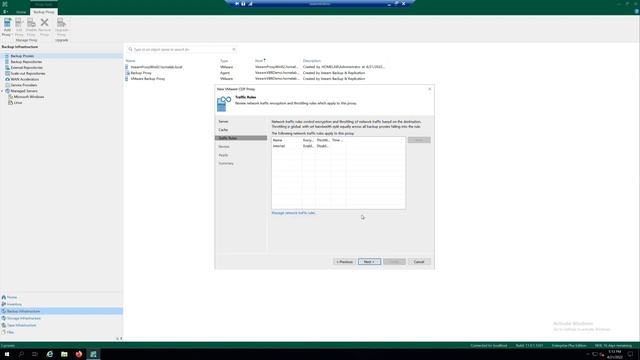The image size is (640, 360).
Task: Select the Backup Proxy ribbon tab
Action: point(44,12)
